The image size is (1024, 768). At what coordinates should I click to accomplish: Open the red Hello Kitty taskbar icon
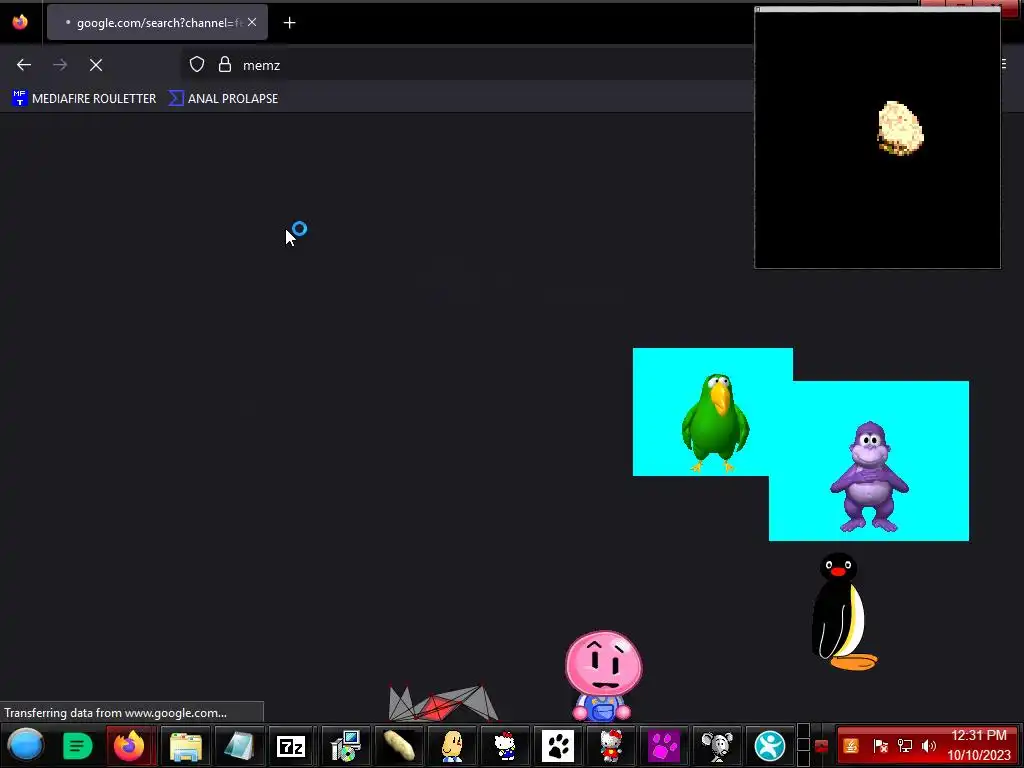[611, 745]
